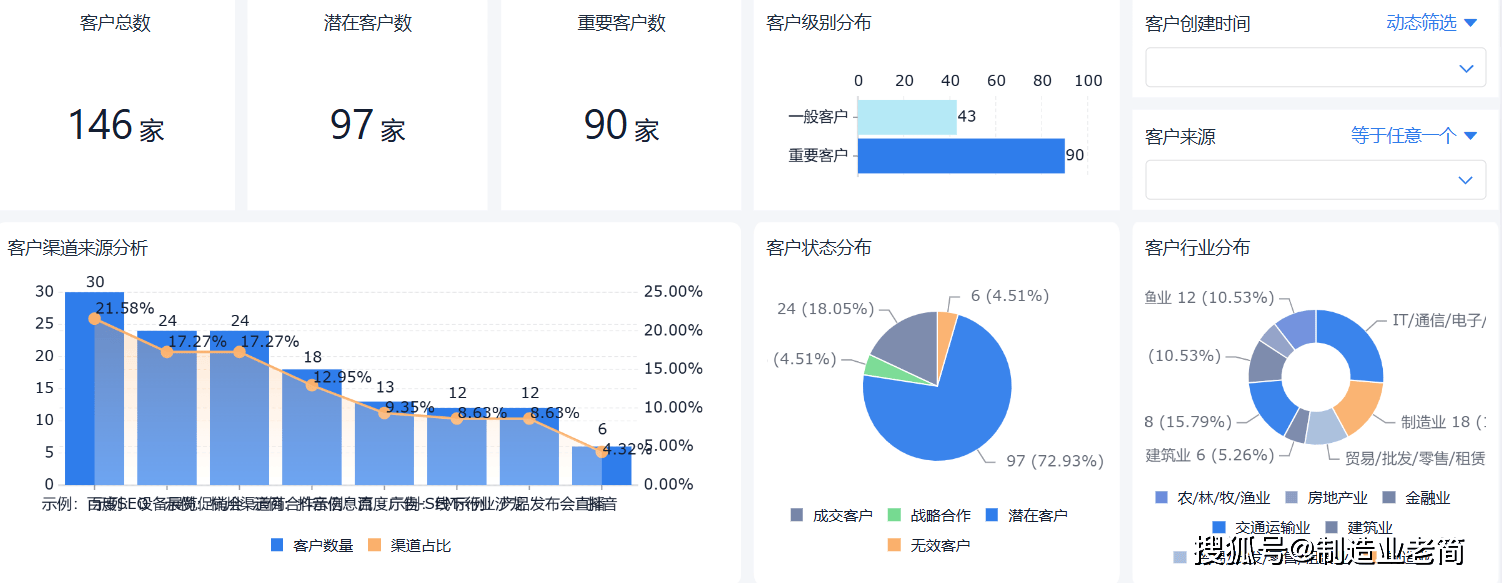Click the 客户来源 filter label
The image size is (1502, 583).
[1181, 136]
